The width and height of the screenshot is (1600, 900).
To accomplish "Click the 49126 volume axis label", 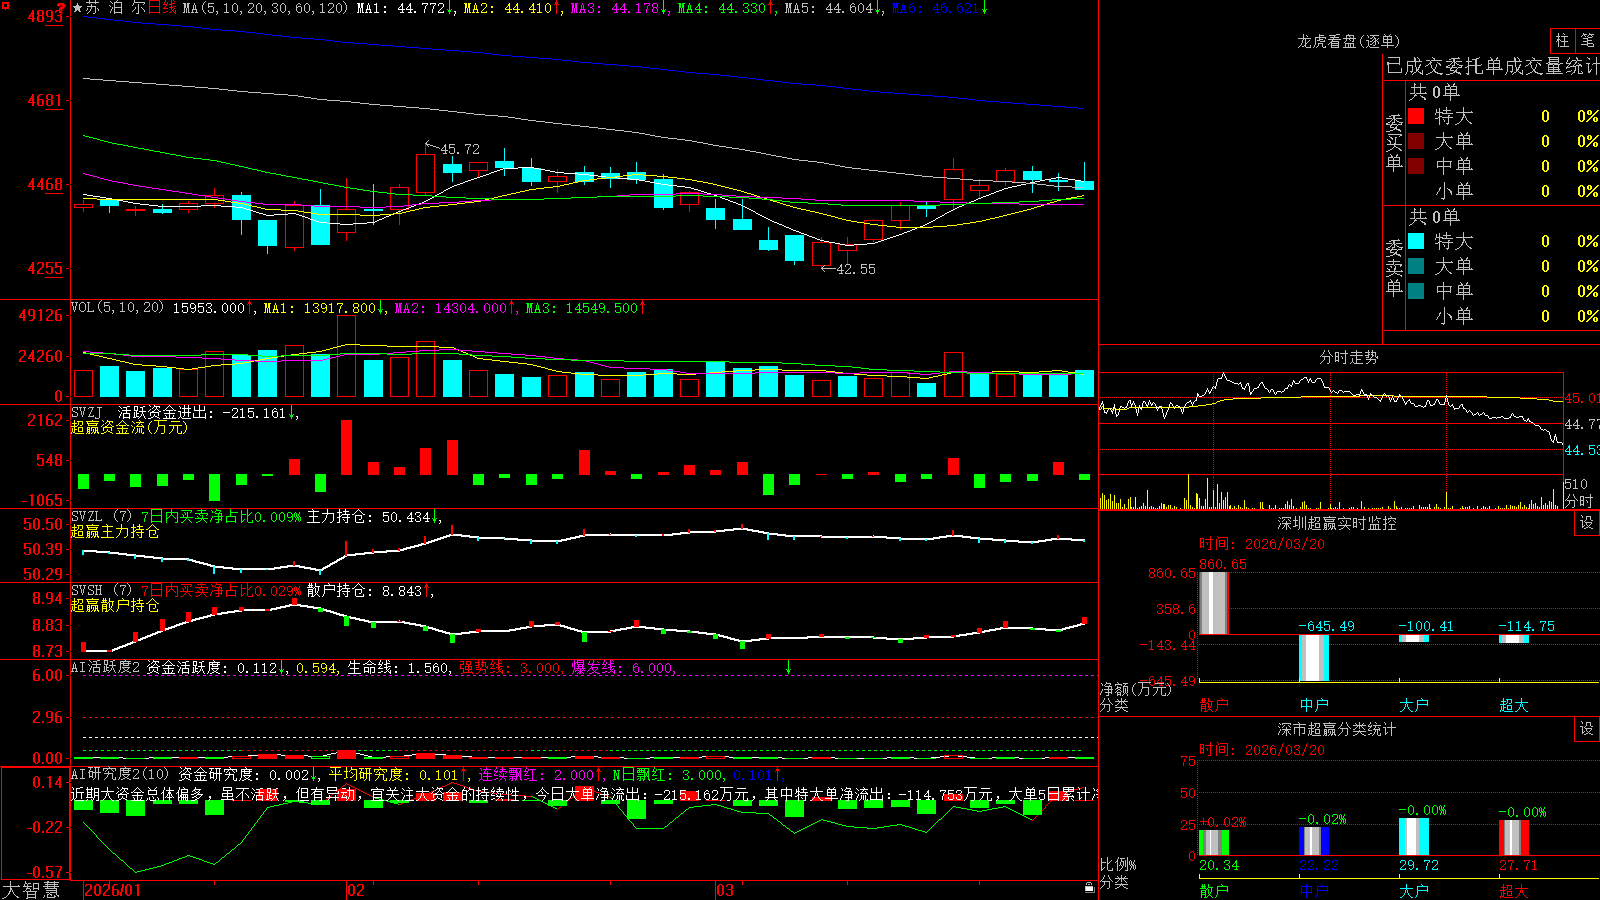I will pos(40,315).
